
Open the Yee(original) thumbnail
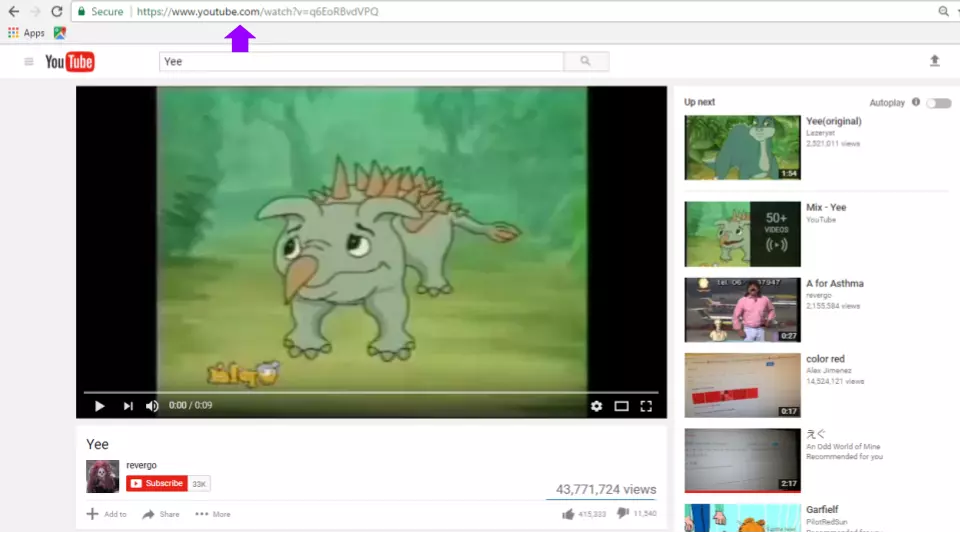point(742,148)
